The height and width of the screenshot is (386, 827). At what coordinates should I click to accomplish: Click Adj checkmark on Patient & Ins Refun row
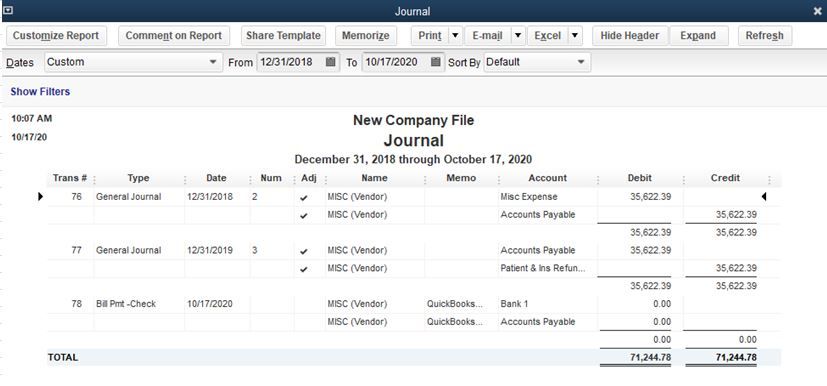coord(303,269)
